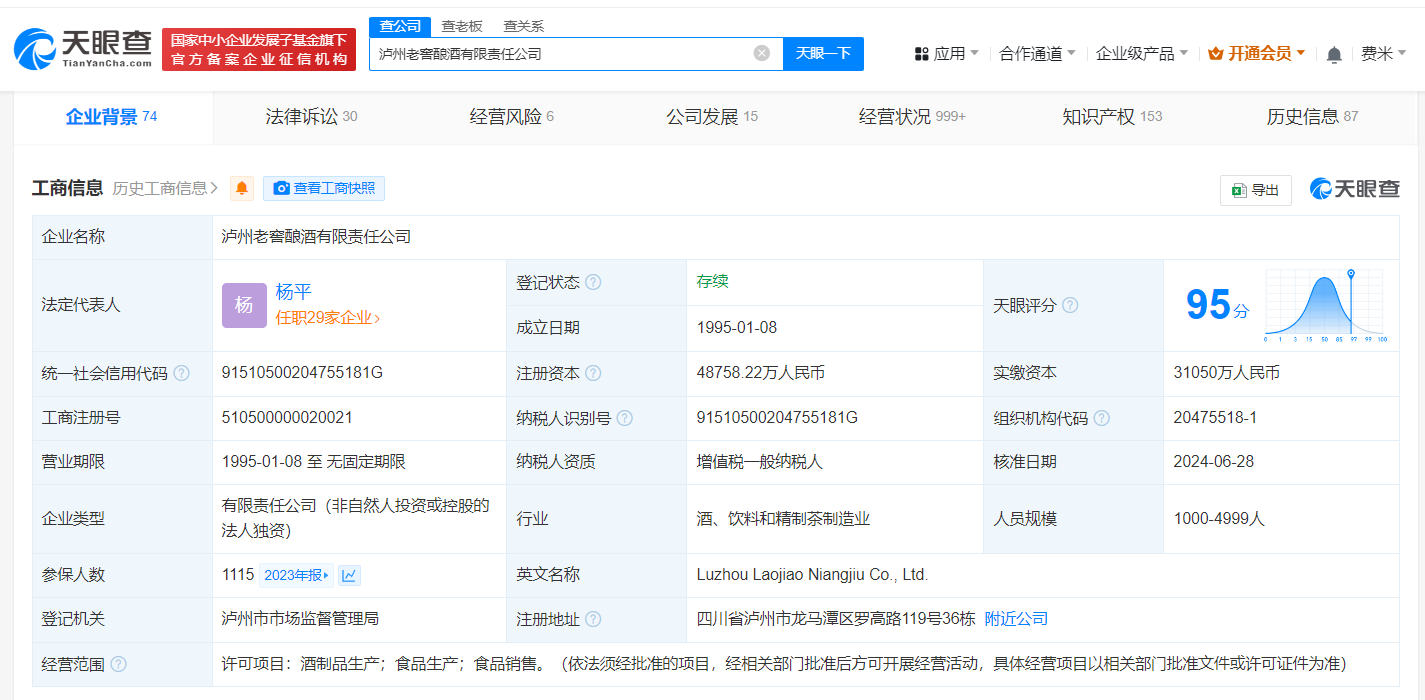Screen dimensions: 1425x700
Task: Open the 查老板 search tab
Action: (460, 26)
